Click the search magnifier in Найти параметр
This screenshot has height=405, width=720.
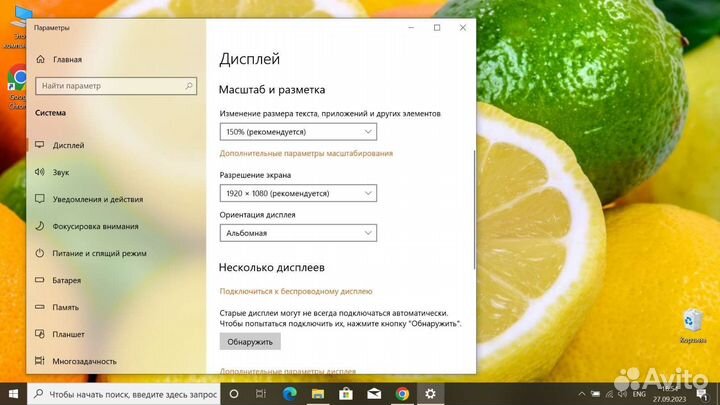pyautogui.click(x=189, y=86)
